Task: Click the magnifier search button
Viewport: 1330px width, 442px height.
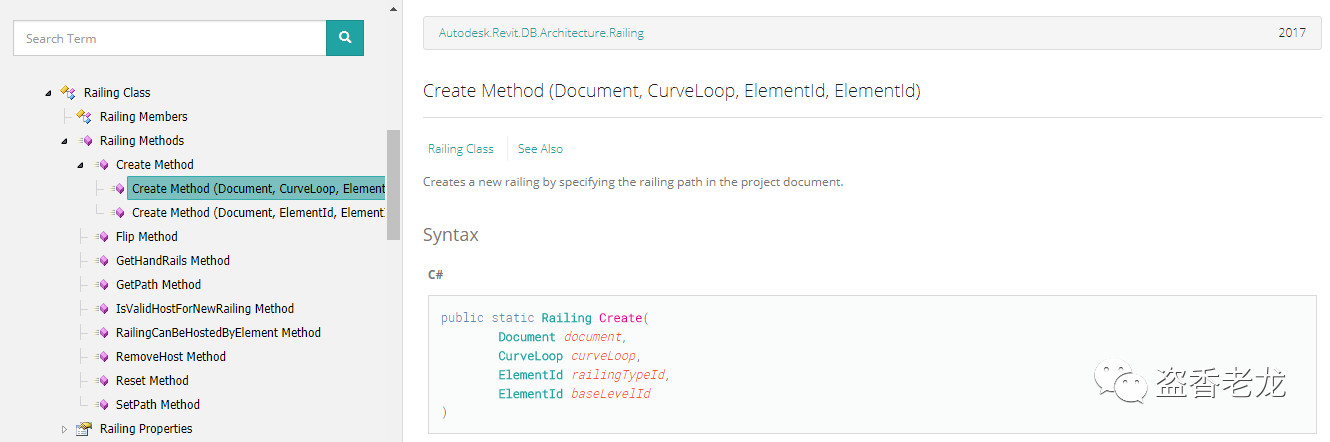Action: click(x=345, y=38)
